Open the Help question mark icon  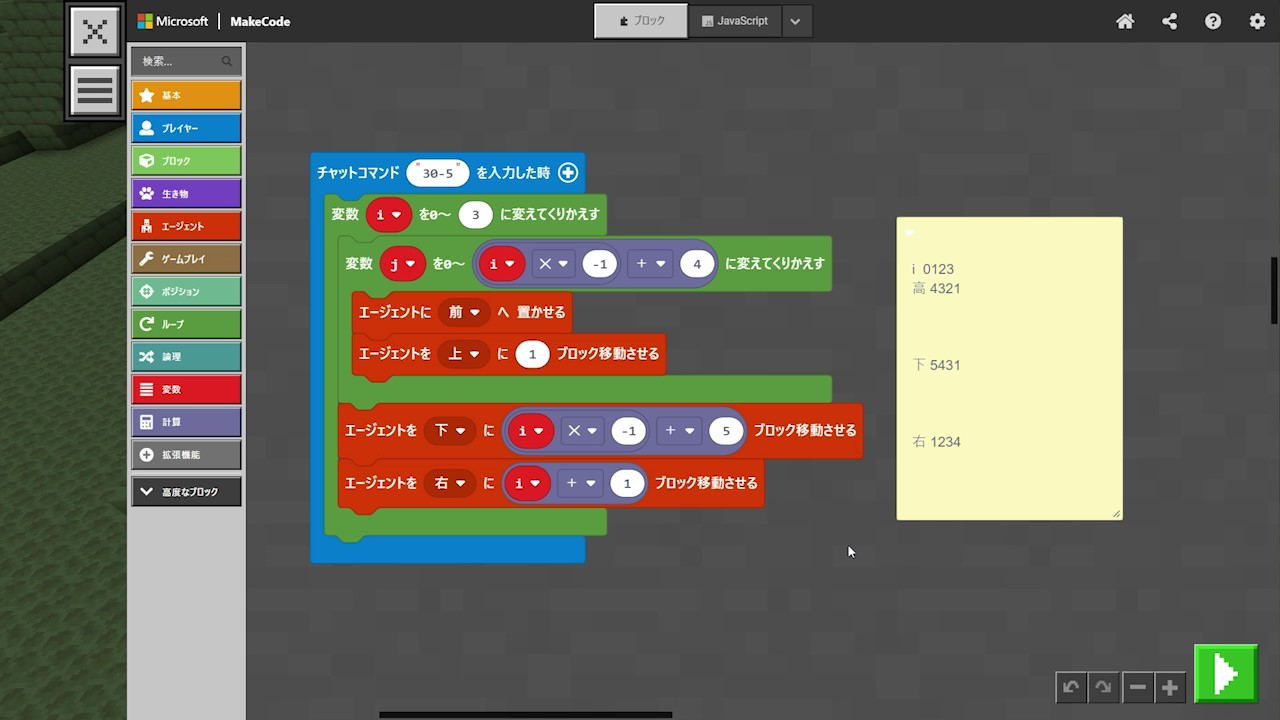click(x=1213, y=21)
